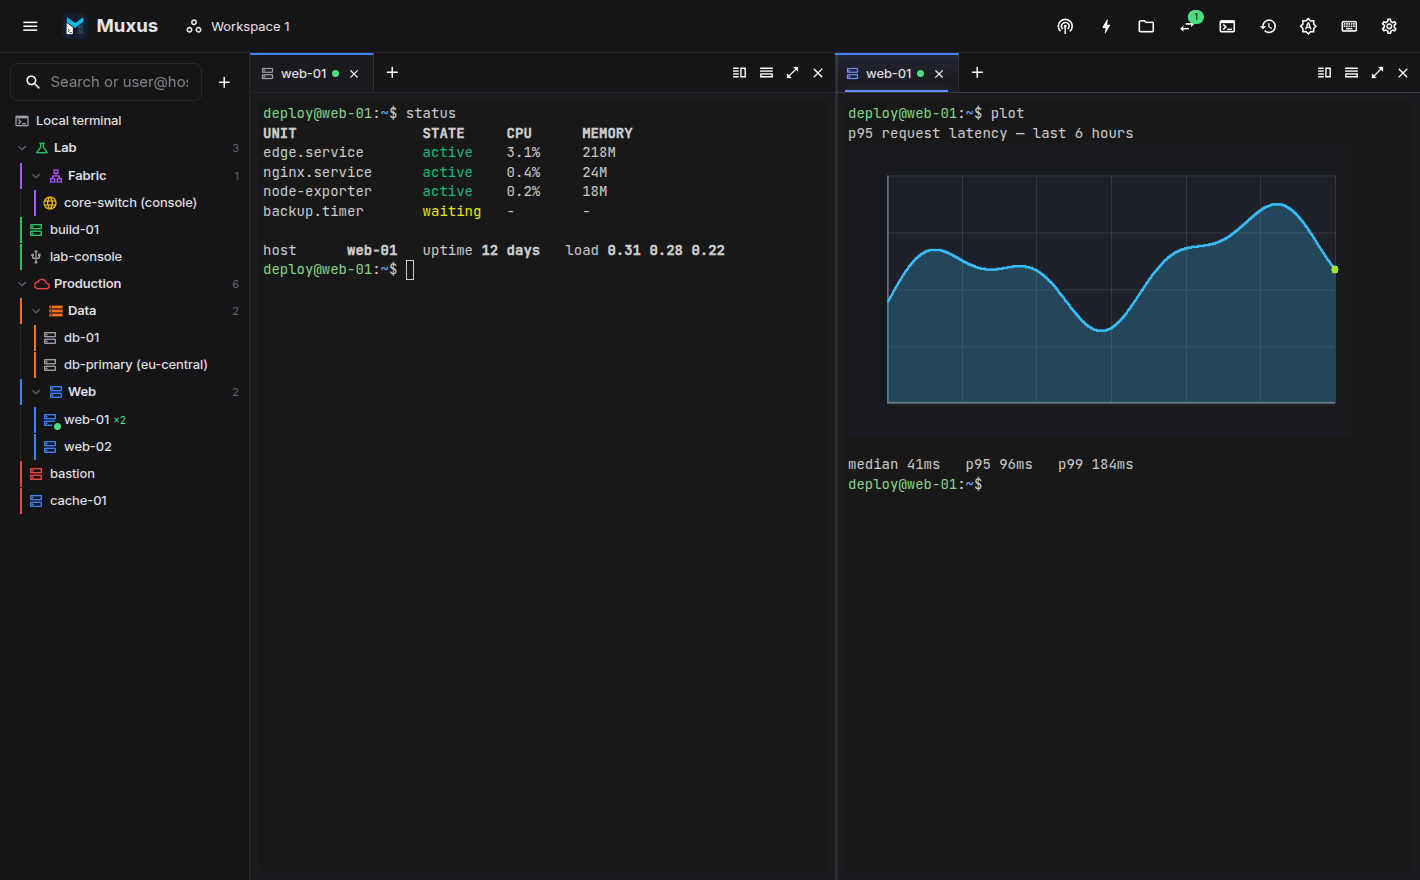Open the terminal icon in the top bar

point(1227,26)
